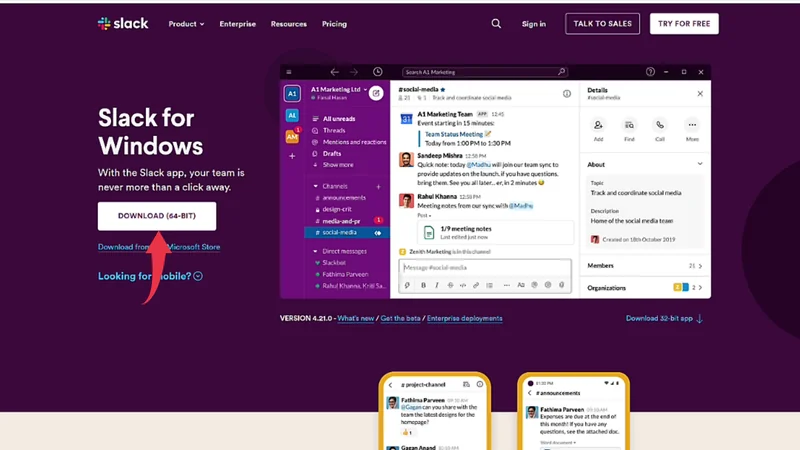Expand the Looking for mobile option
800x450 pixels.
[x=150, y=276]
